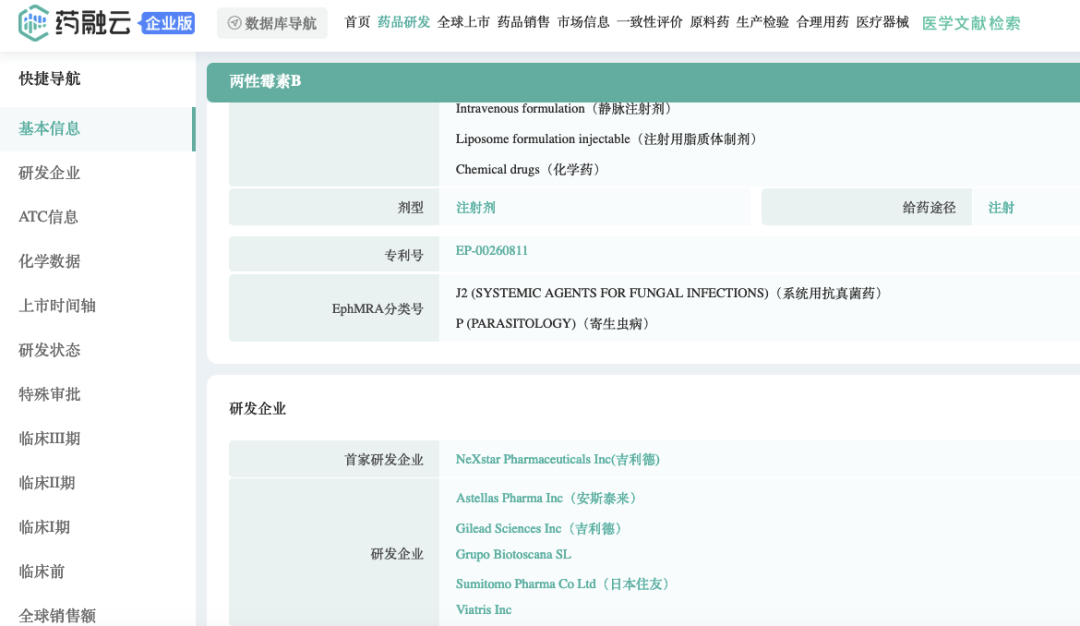The height and width of the screenshot is (626, 1080).
Task: Open 生产检验 menu
Action: point(762,22)
